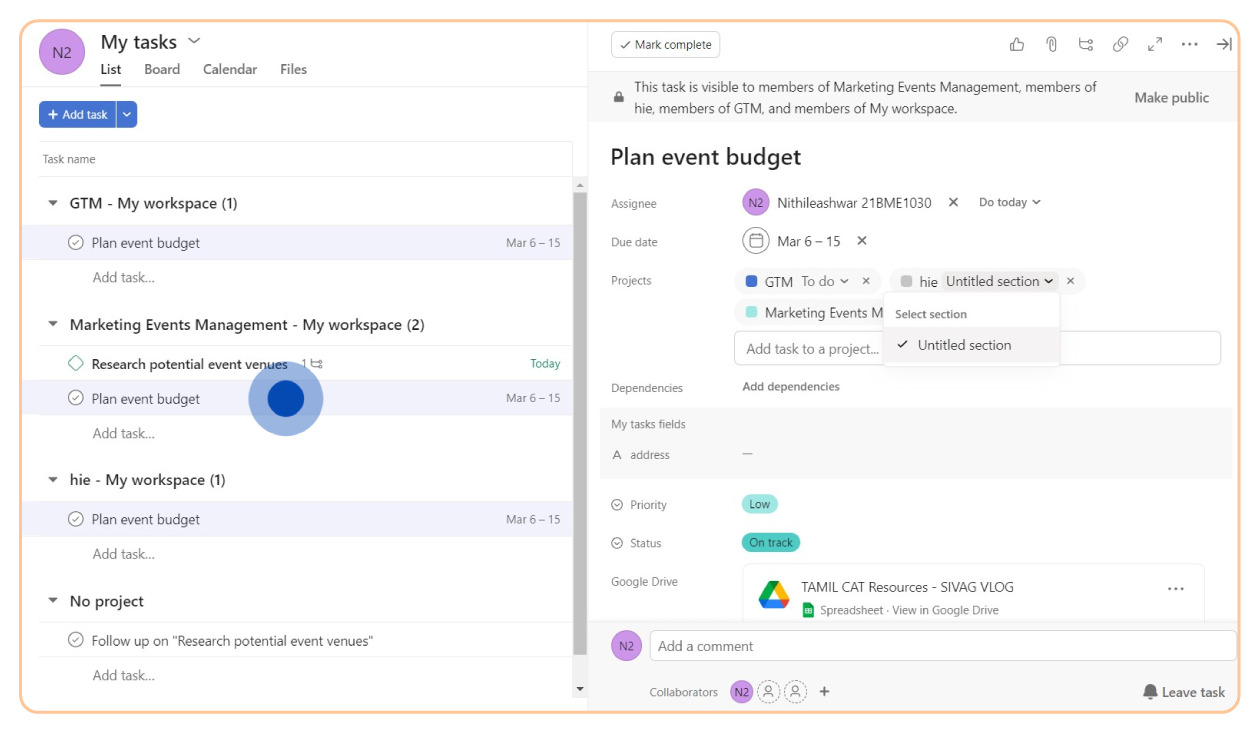Open the Do today dropdown
This screenshot has height=733, width=1260.
point(1009,202)
